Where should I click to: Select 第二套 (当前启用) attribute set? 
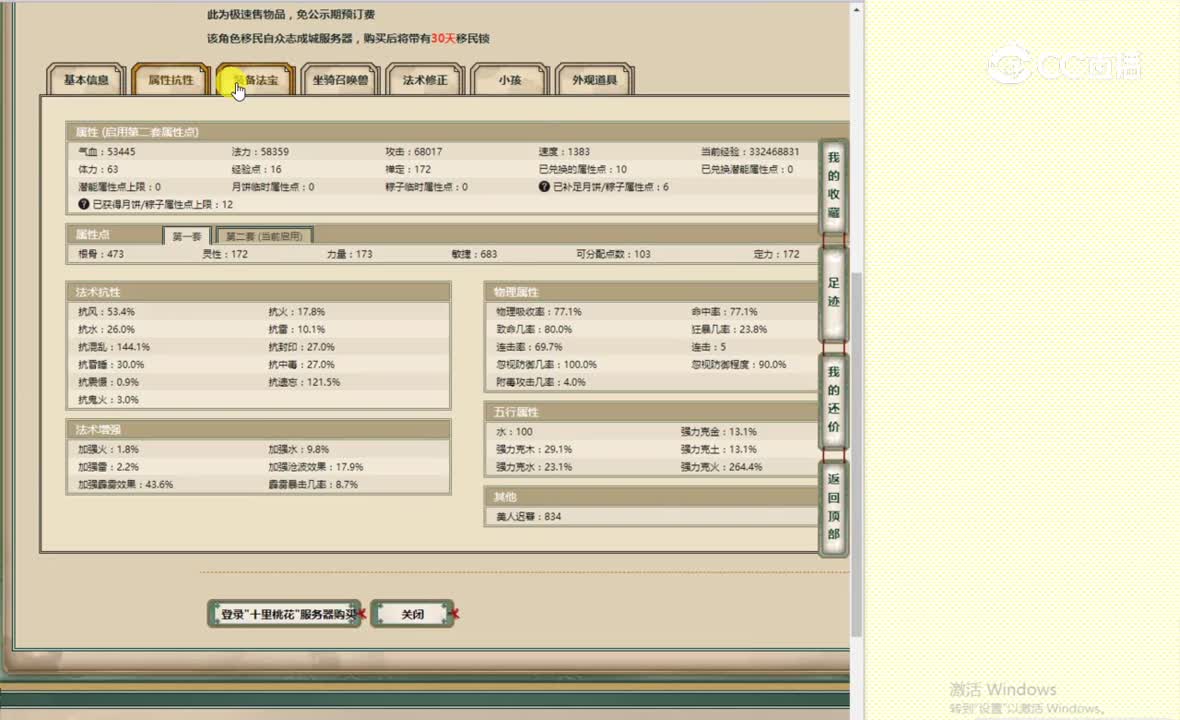pos(264,236)
